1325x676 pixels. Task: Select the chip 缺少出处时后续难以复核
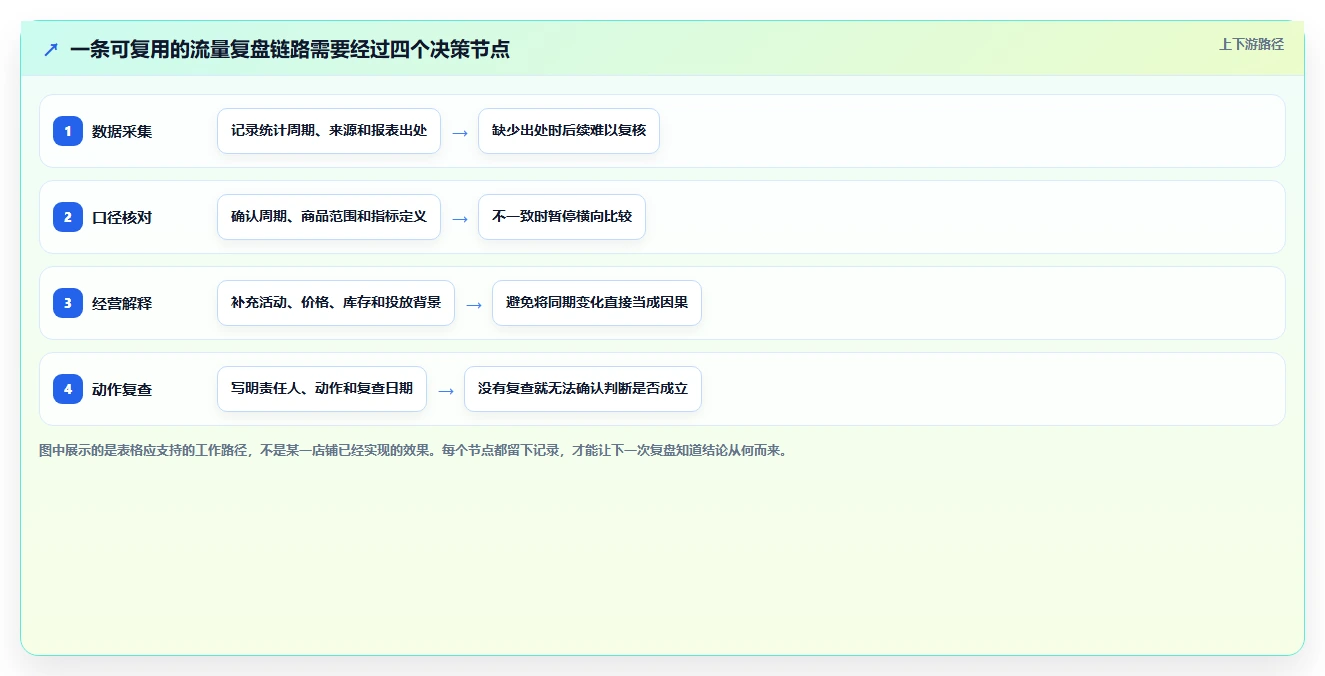point(569,131)
